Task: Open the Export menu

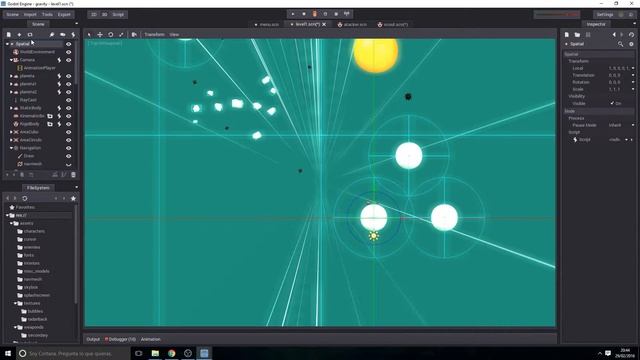Action: click(64, 14)
